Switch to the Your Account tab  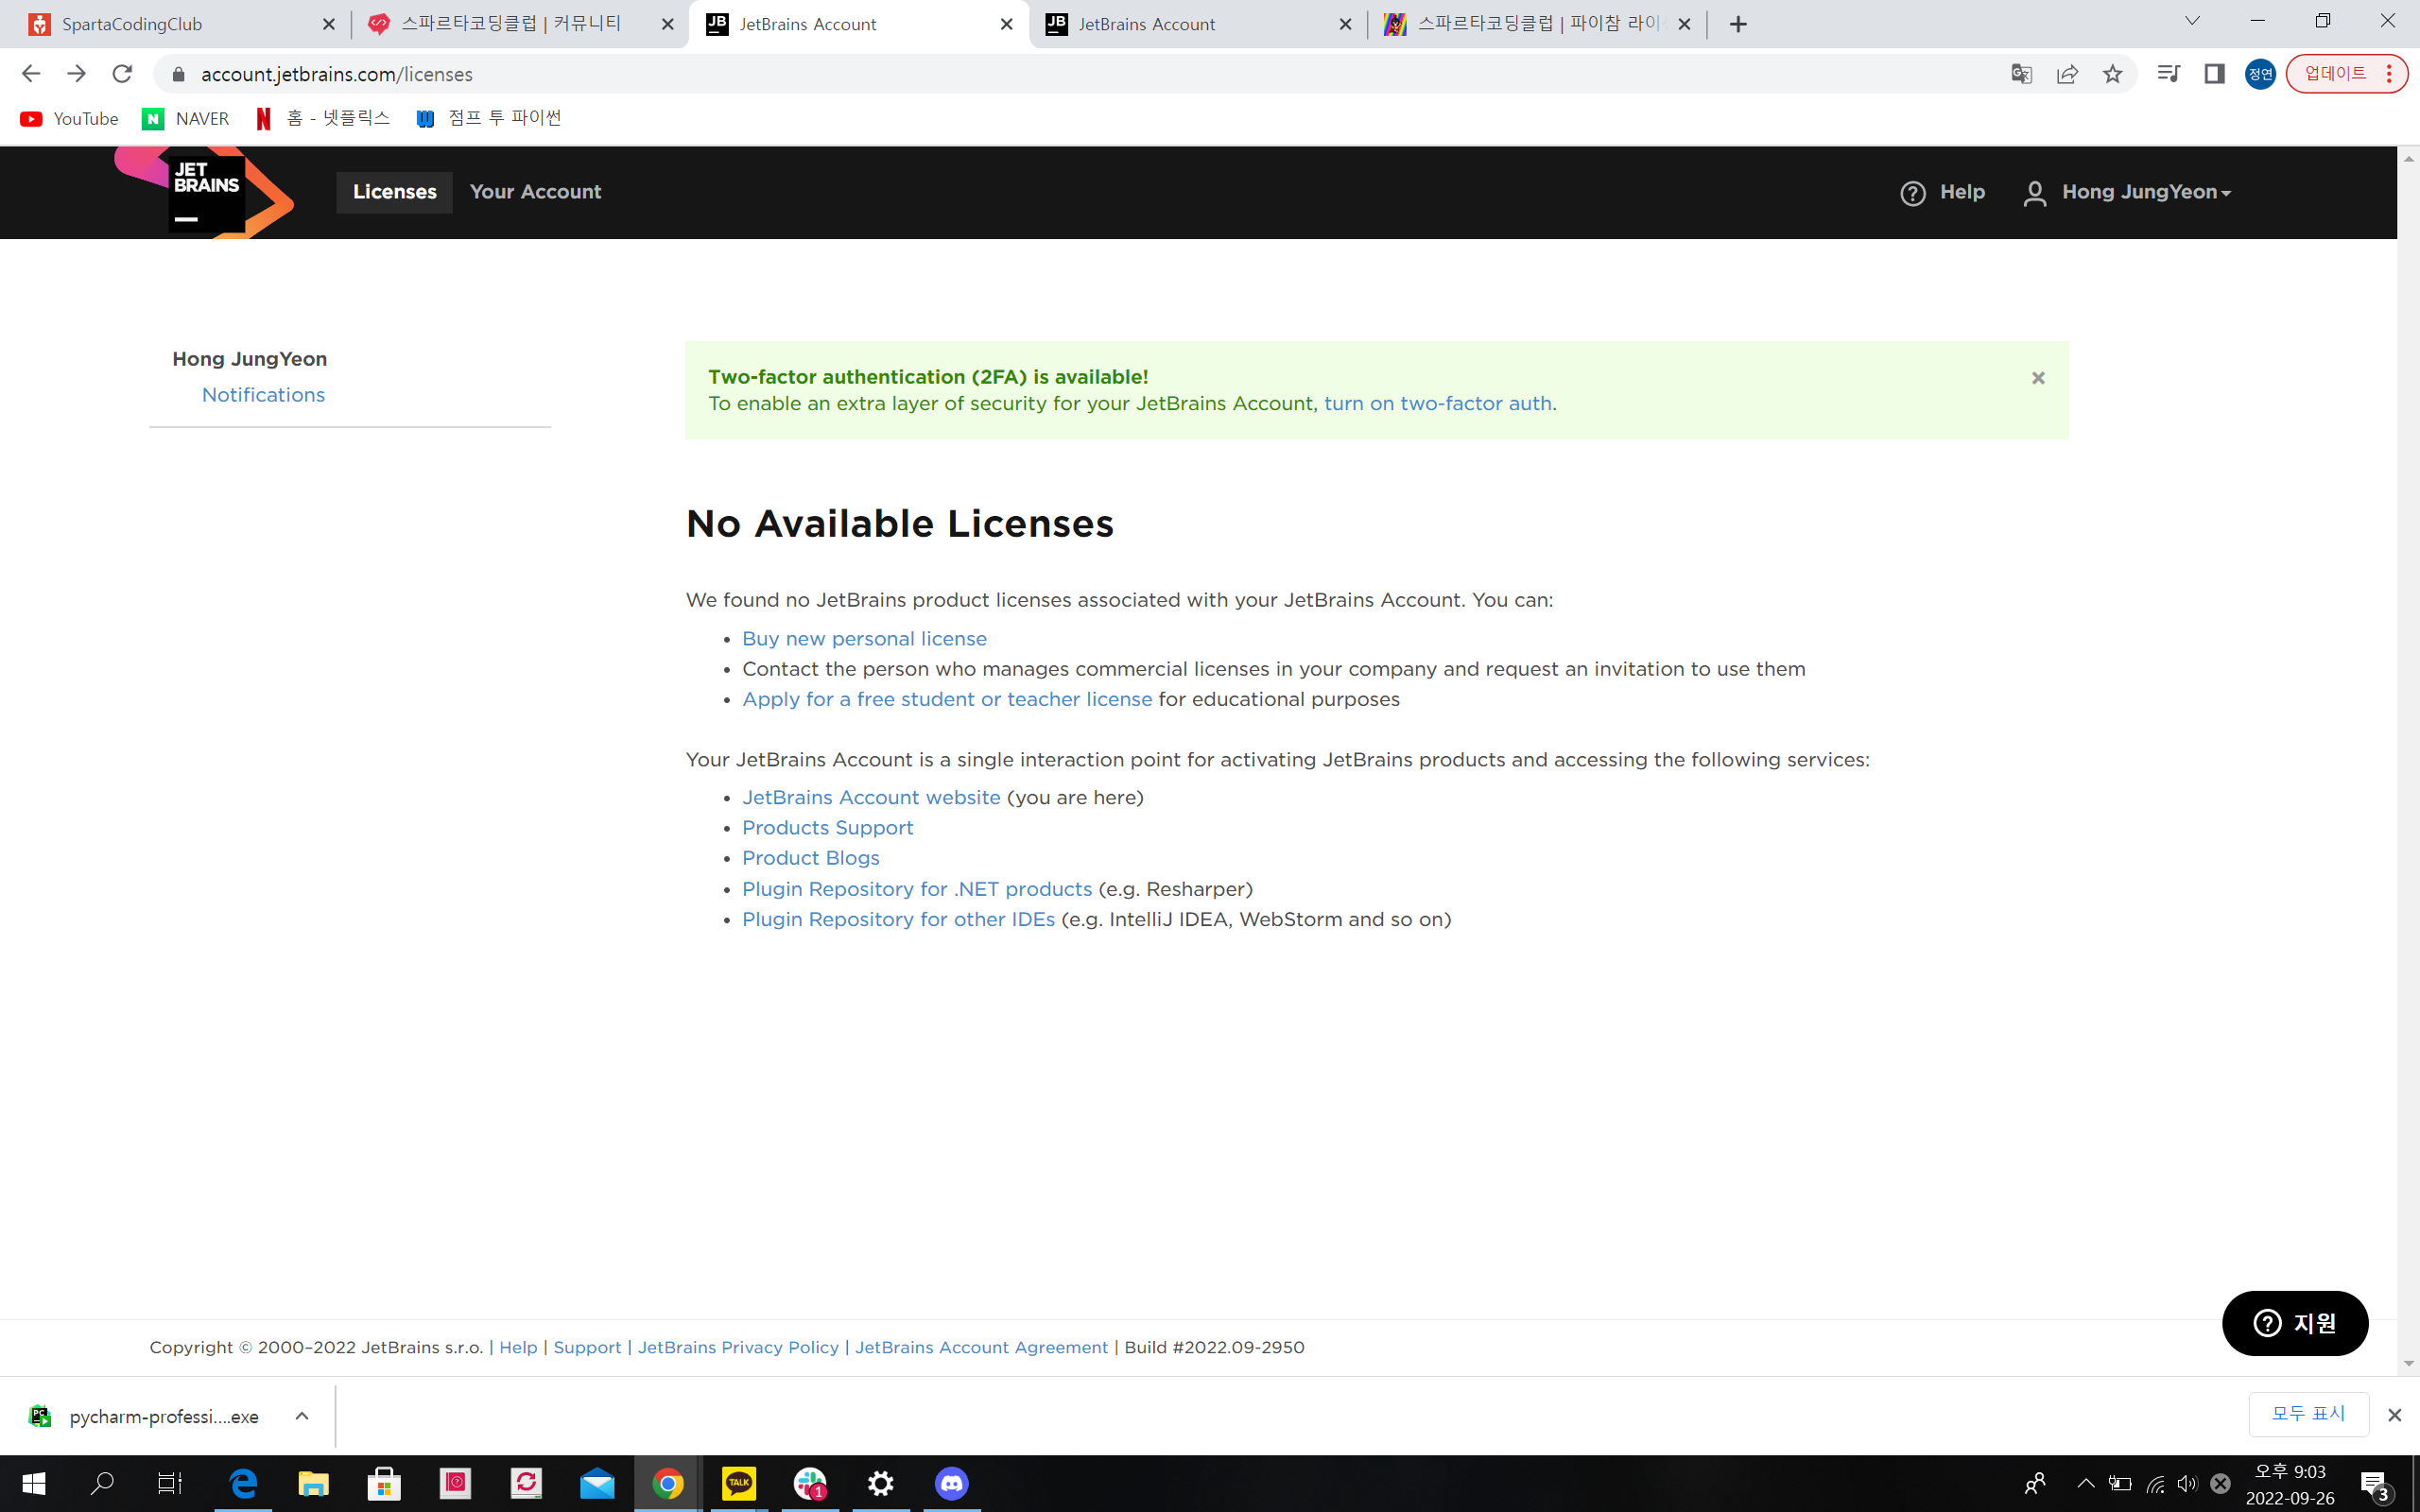pyautogui.click(x=535, y=192)
